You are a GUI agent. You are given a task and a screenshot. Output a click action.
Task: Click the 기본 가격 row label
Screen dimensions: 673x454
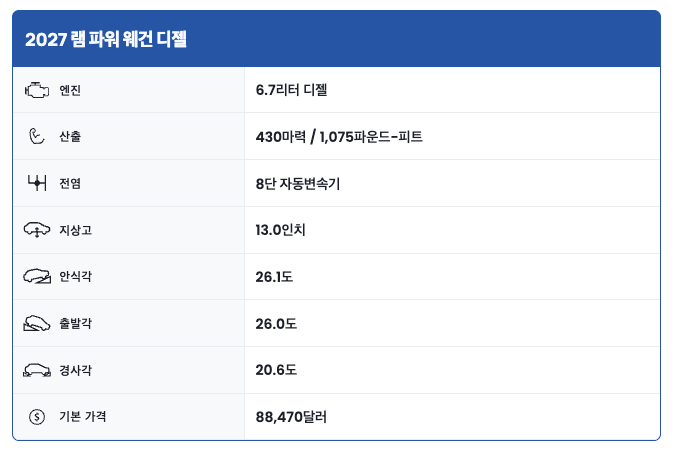(82, 416)
